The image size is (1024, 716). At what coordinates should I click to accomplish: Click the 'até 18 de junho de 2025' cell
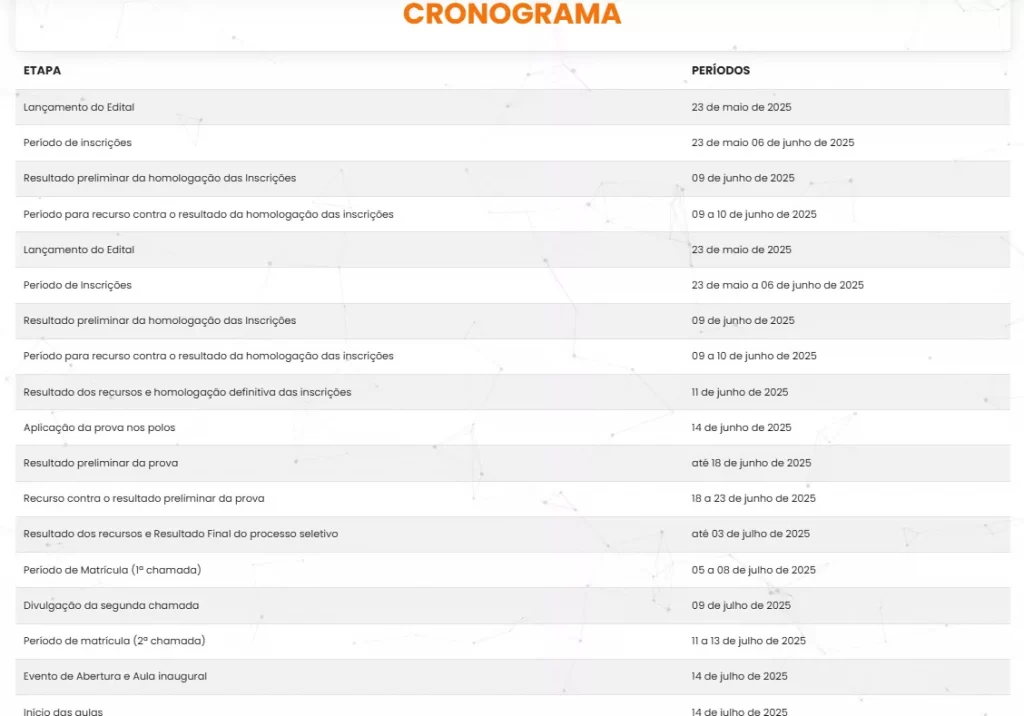[751, 463]
